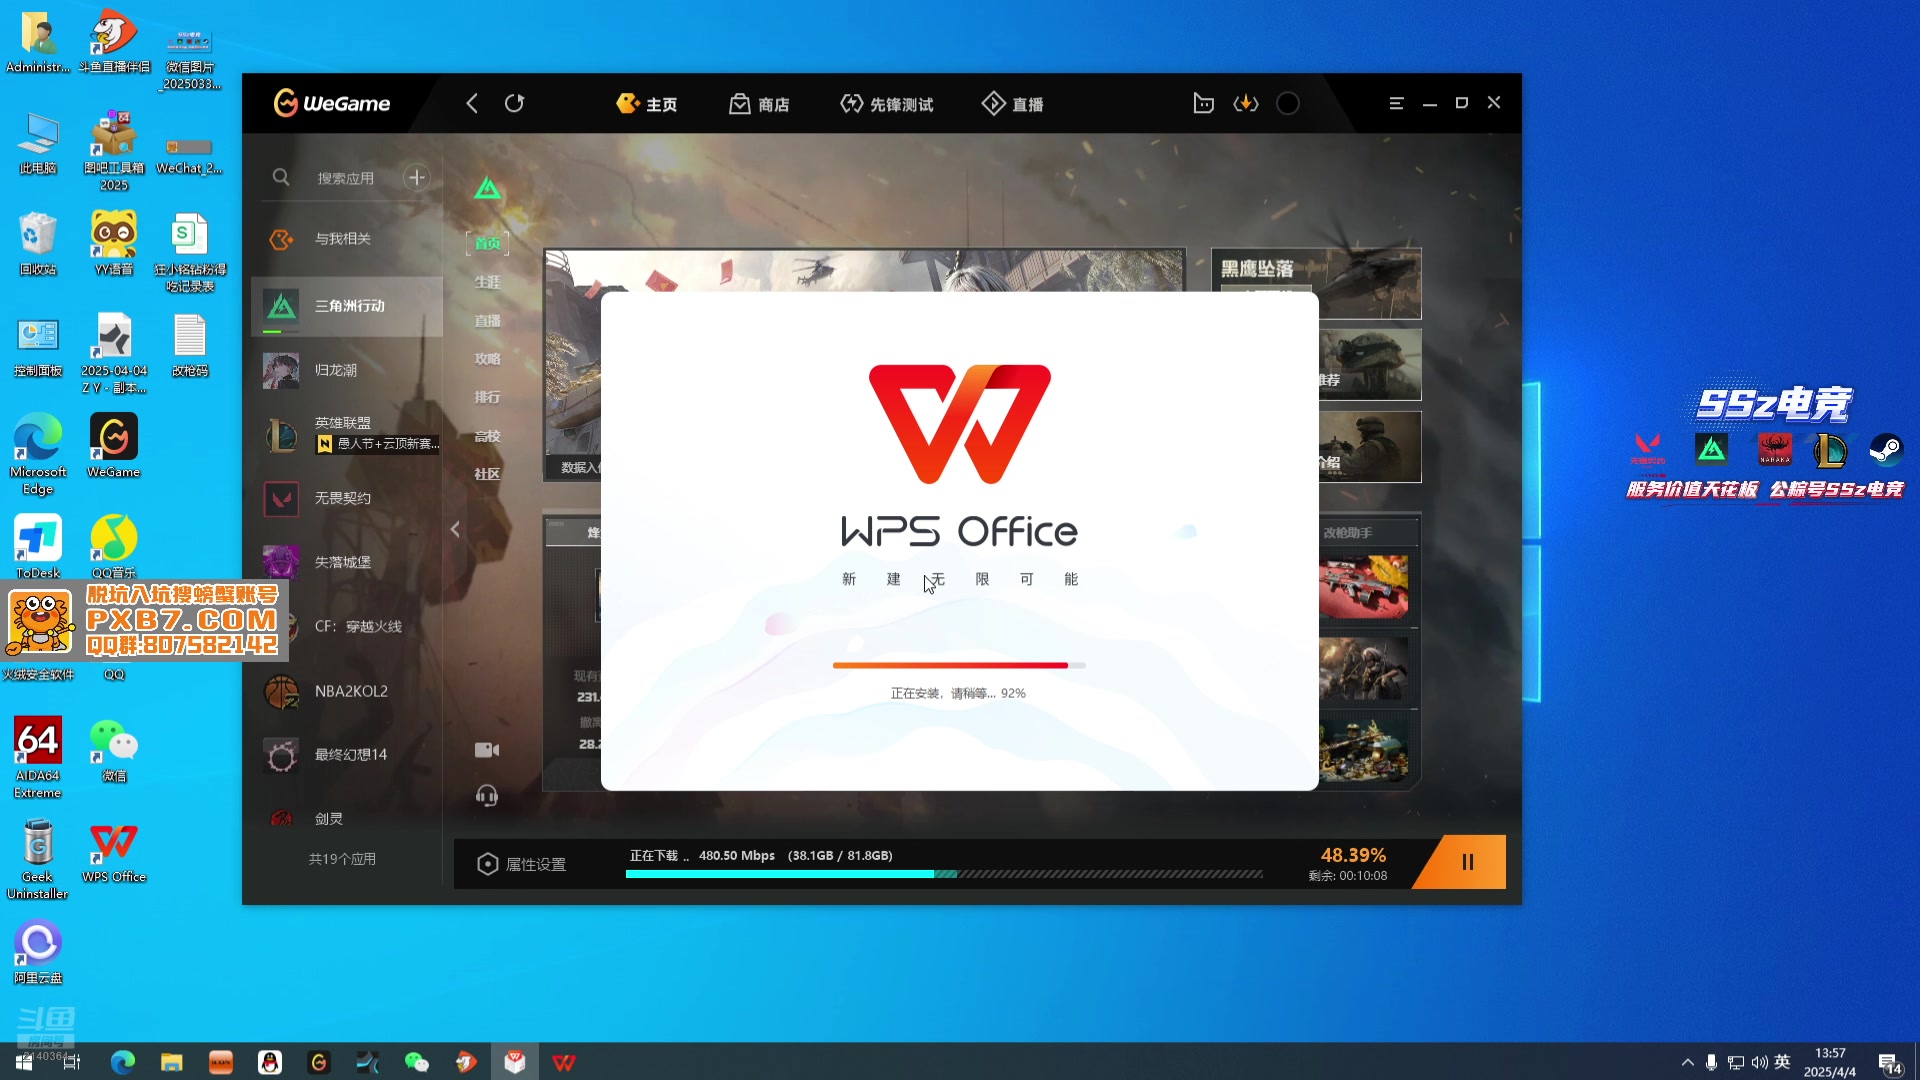Image resolution: width=1920 pixels, height=1080 pixels.
Task: Refresh the WeGame page
Action: [x=514, y=103]
